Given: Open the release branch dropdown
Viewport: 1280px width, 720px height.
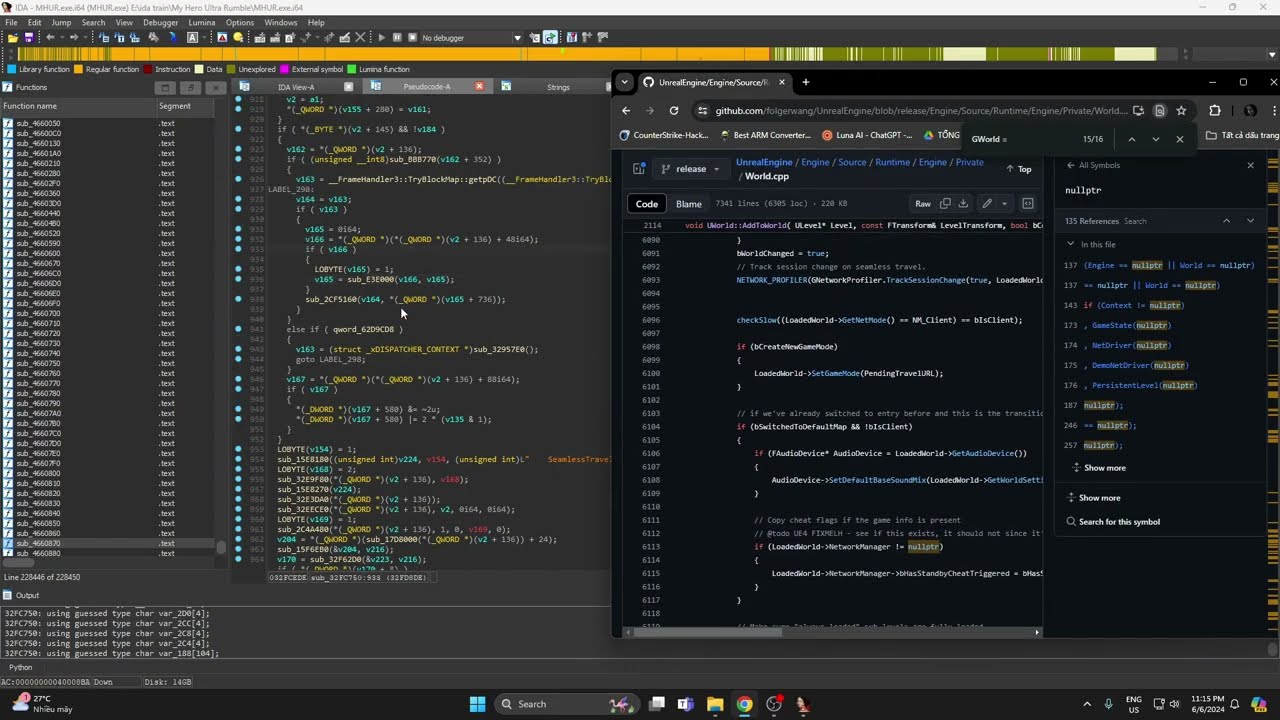Looking at the screenshot, I should [x=690, y=169].
